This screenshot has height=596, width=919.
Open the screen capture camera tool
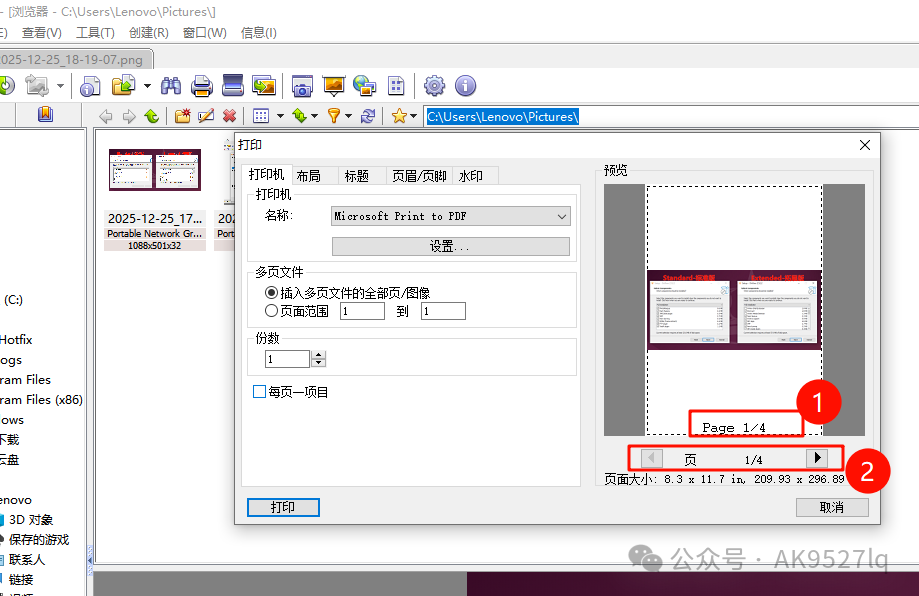[302, 86]
